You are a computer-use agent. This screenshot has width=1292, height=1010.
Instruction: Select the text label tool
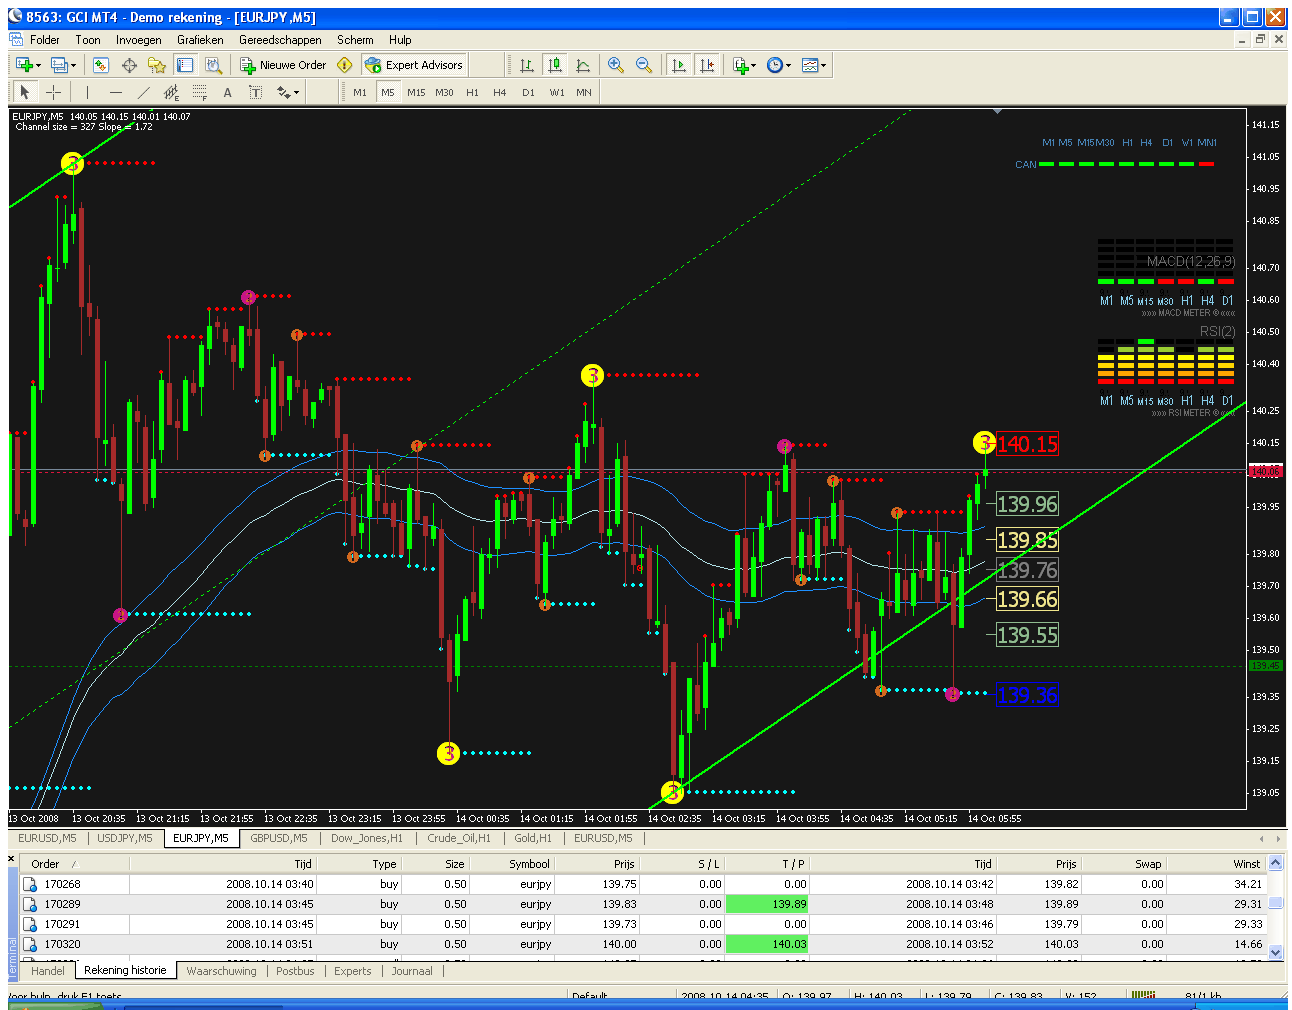255,92
